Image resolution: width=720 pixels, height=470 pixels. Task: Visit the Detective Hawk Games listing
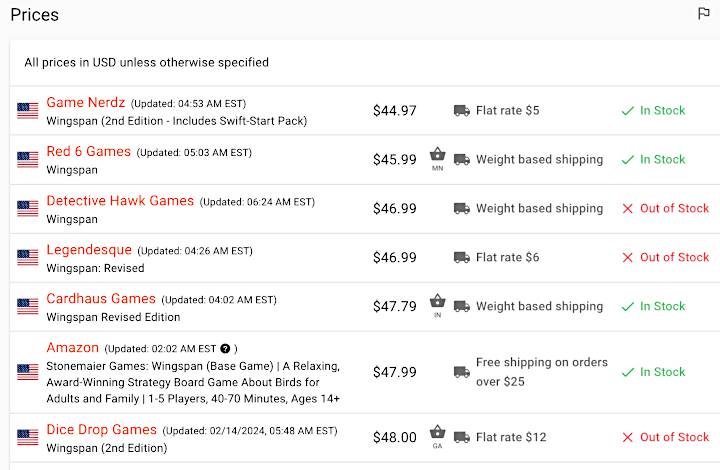coord(120,201)
